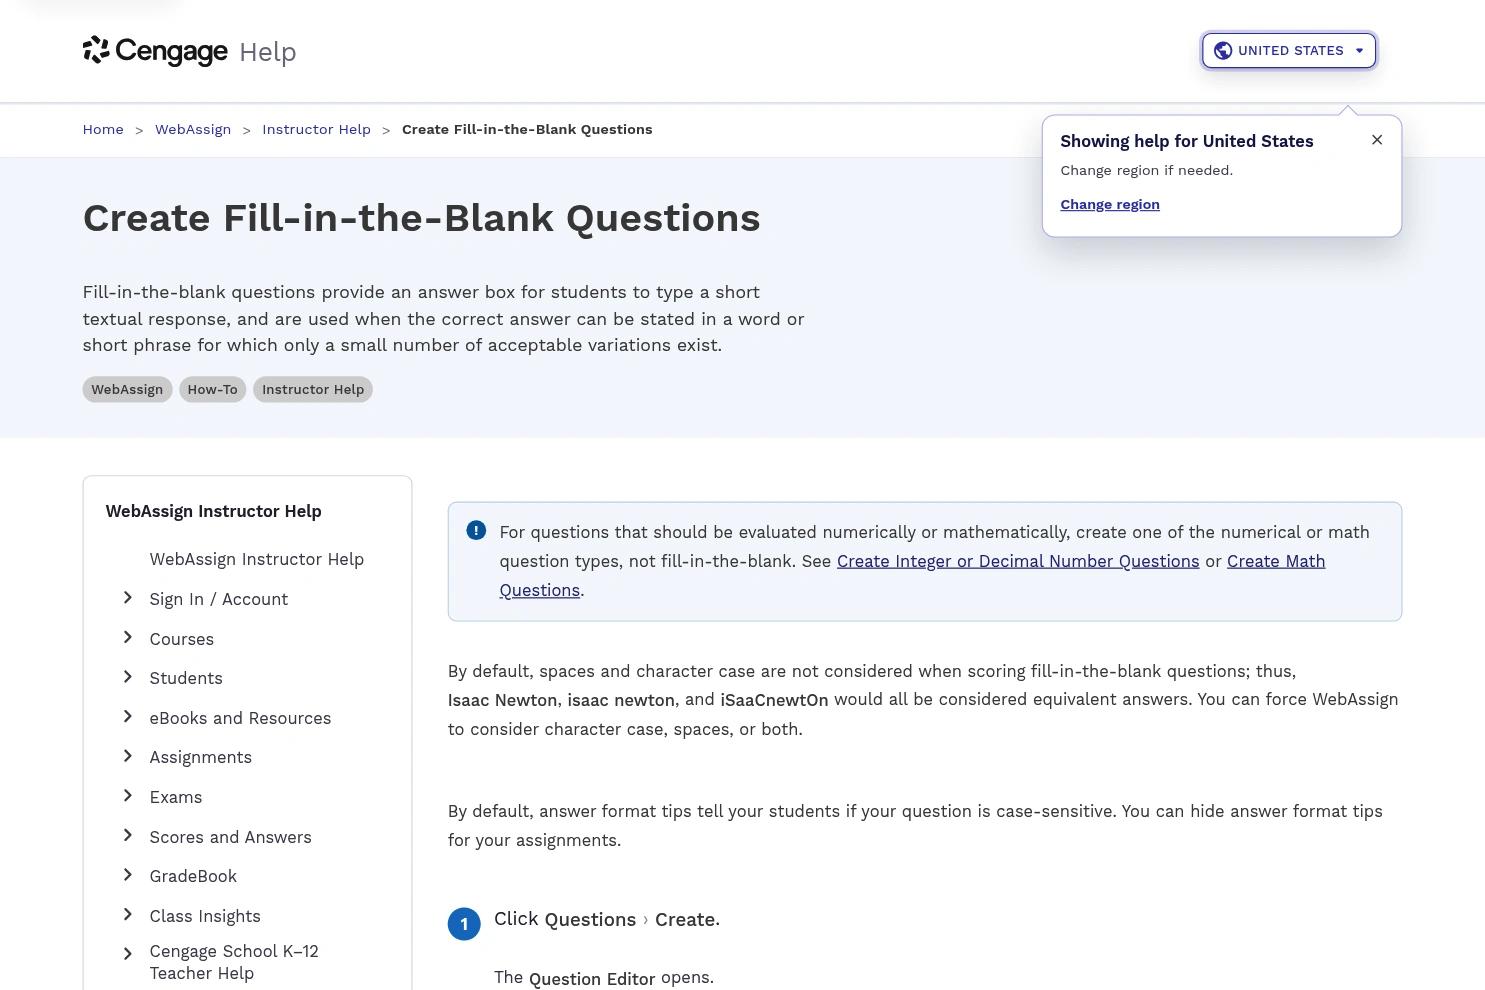Select GradeBook in sidebar
This screenshot has width=1485, height=990.
(x=193, y=876)
